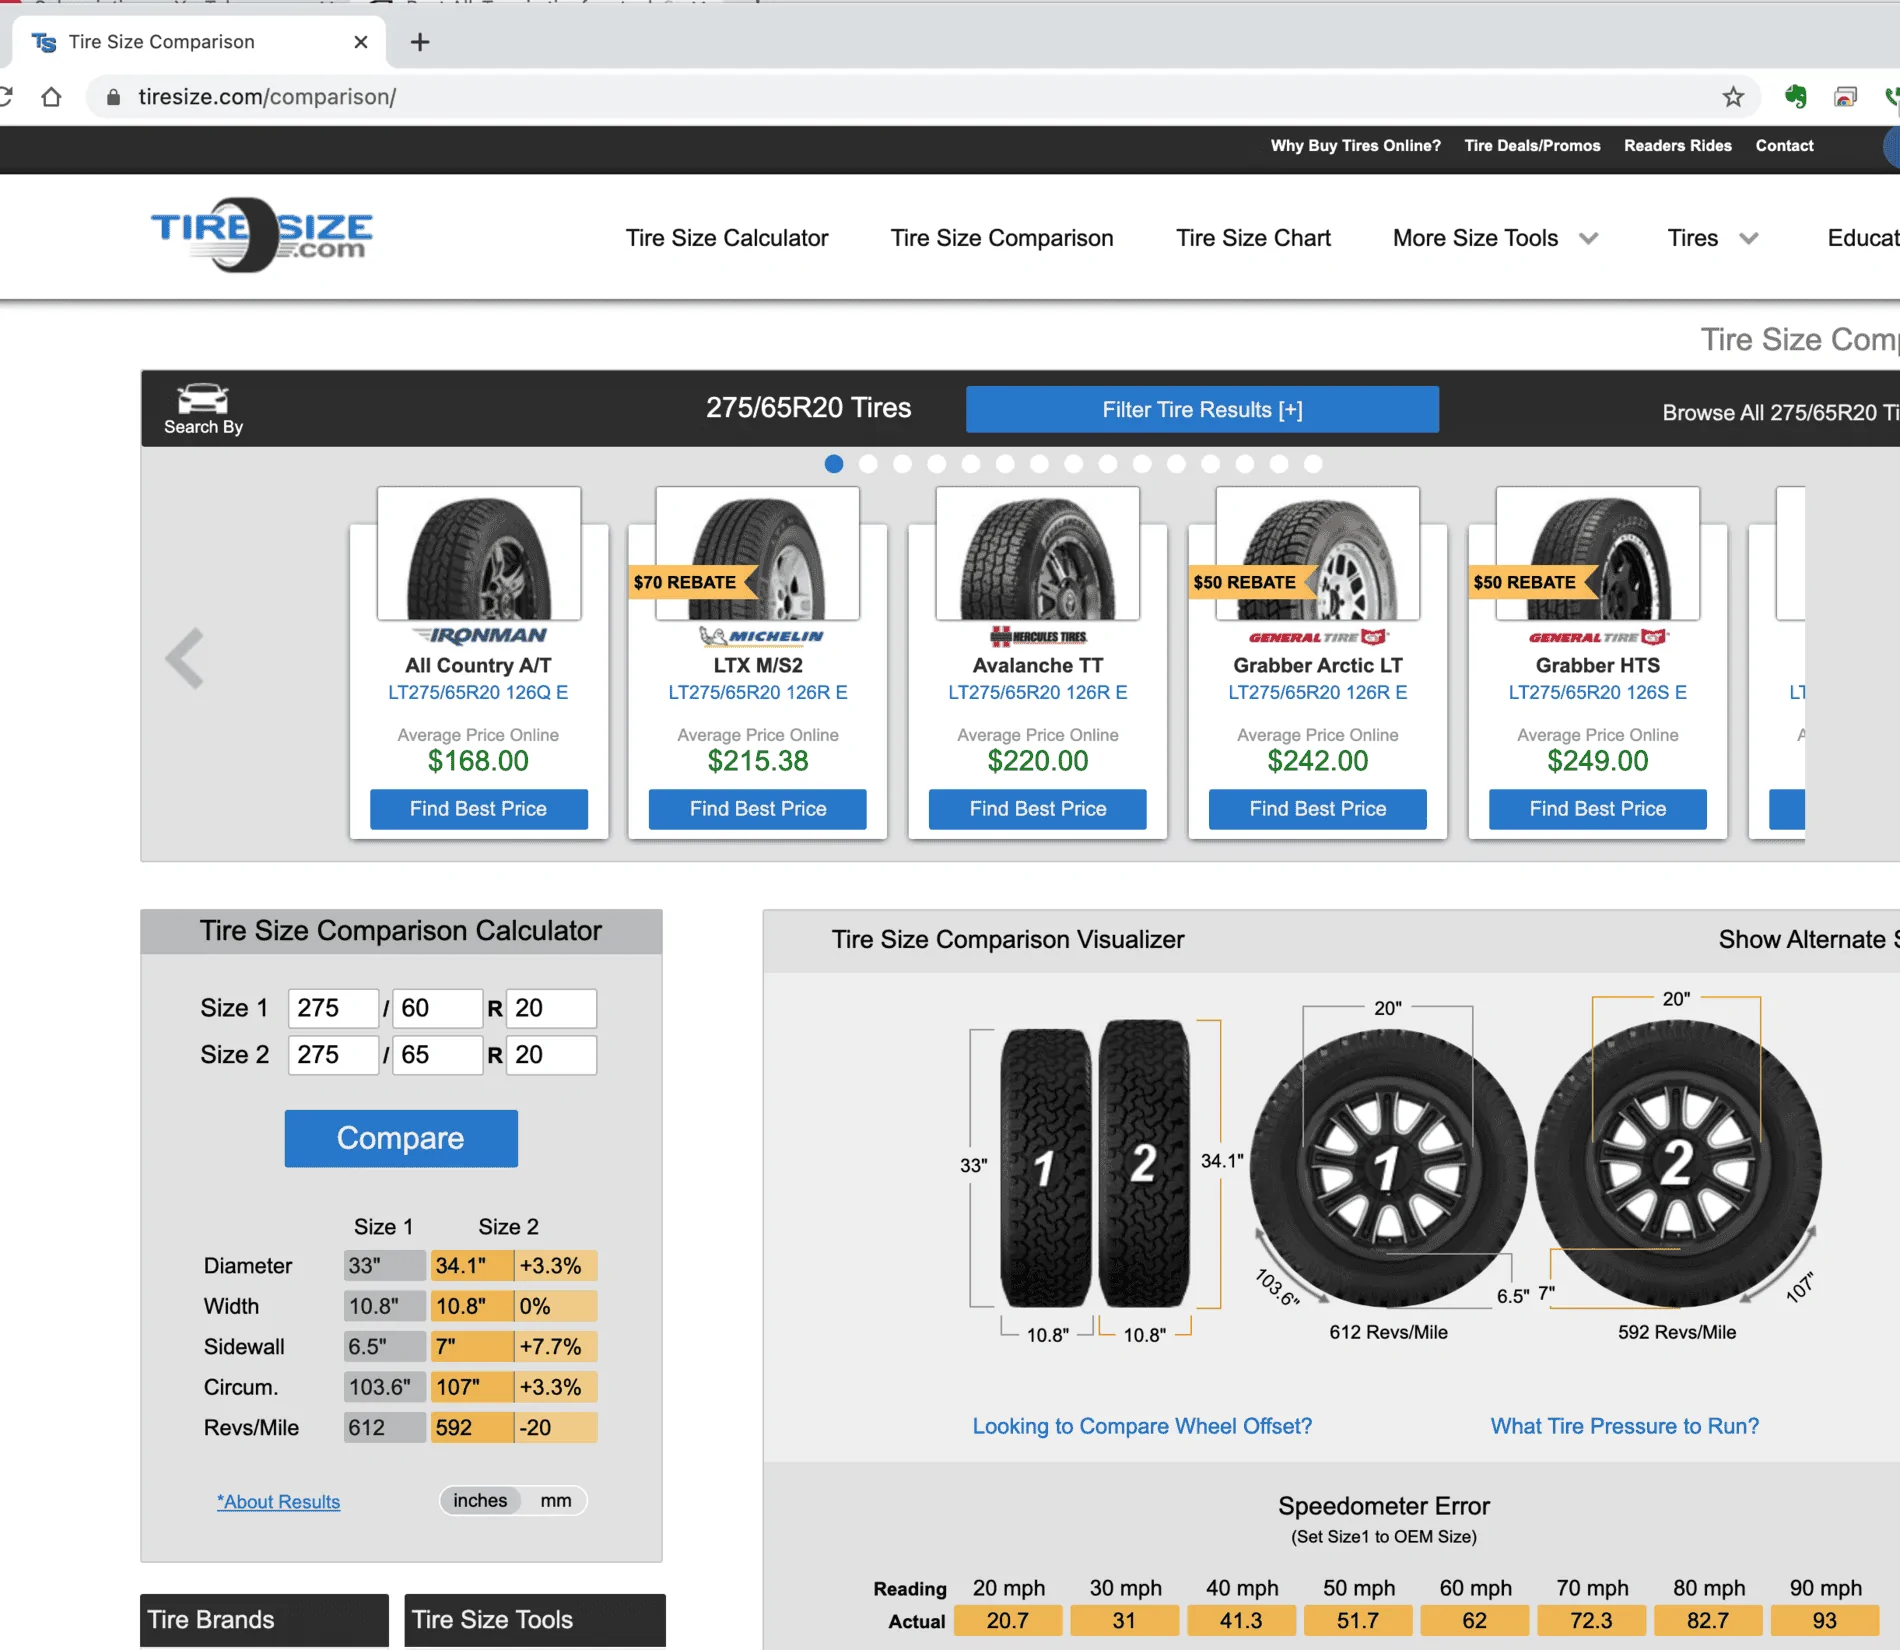This screenshot has width=1900, height=1650.
Task: Click the lock icon in address bar
Action: click(113, 97)
